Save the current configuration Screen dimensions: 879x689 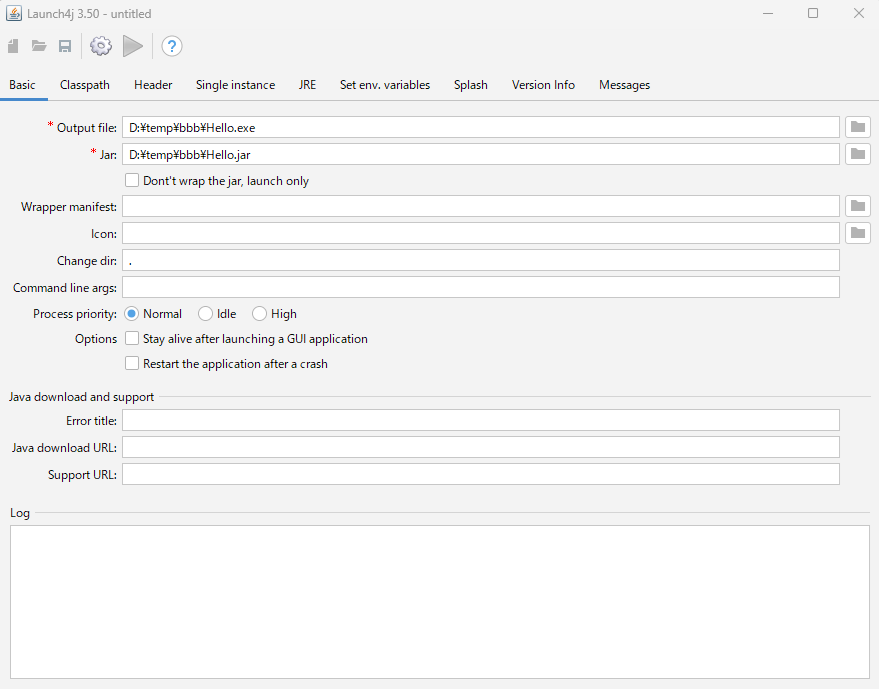(x=65, y=46)
